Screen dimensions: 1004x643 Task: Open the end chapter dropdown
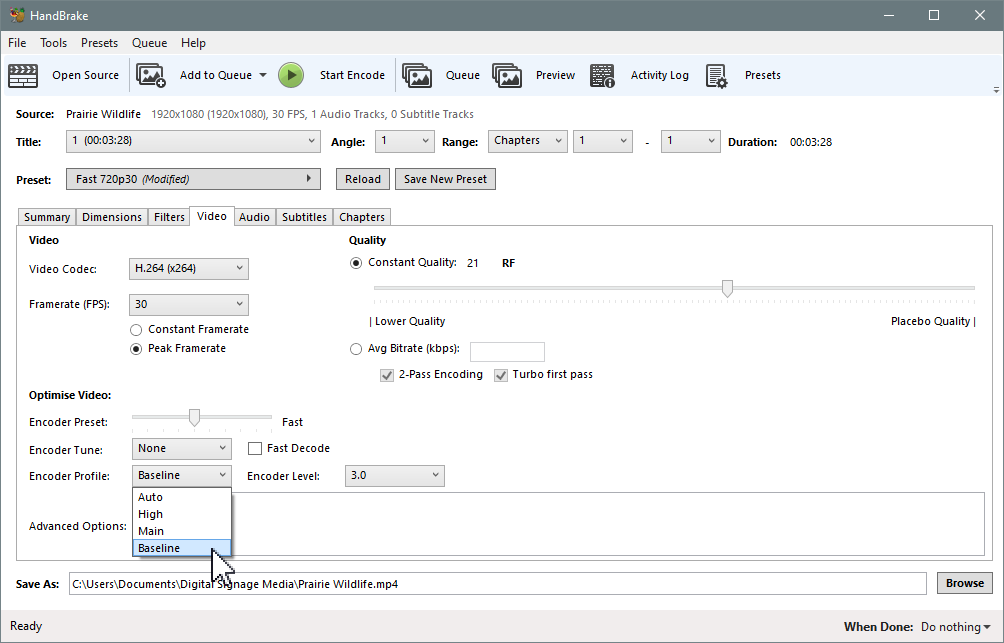(690, 141)
